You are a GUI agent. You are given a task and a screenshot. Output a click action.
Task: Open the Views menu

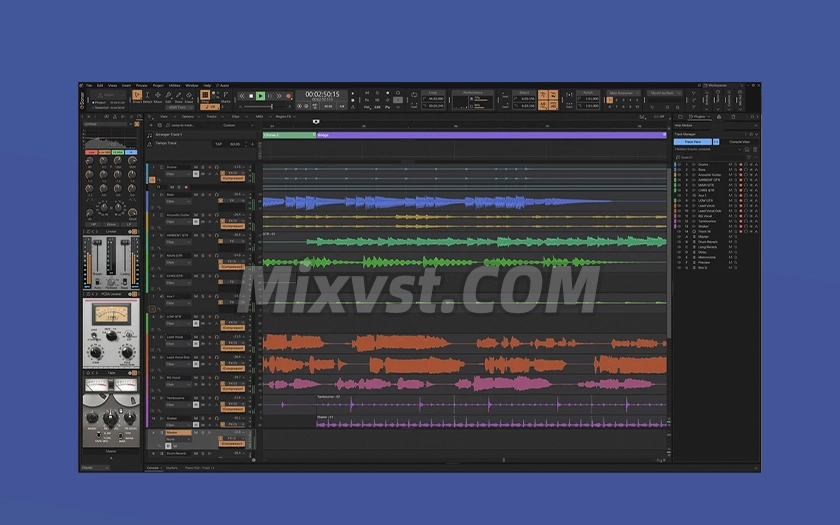coord(112,85)
